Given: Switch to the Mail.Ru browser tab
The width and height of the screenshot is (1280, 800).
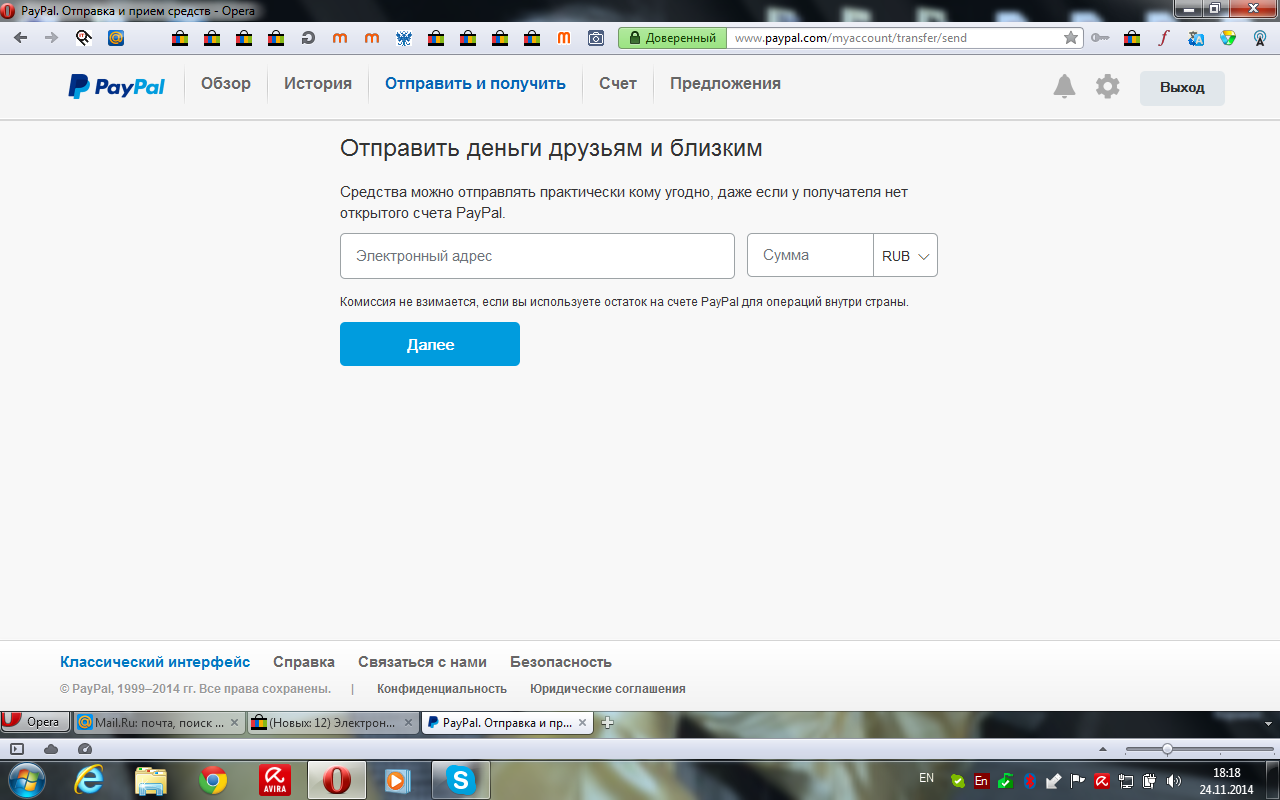Looking at the screenshot, I should pos(159,722).
